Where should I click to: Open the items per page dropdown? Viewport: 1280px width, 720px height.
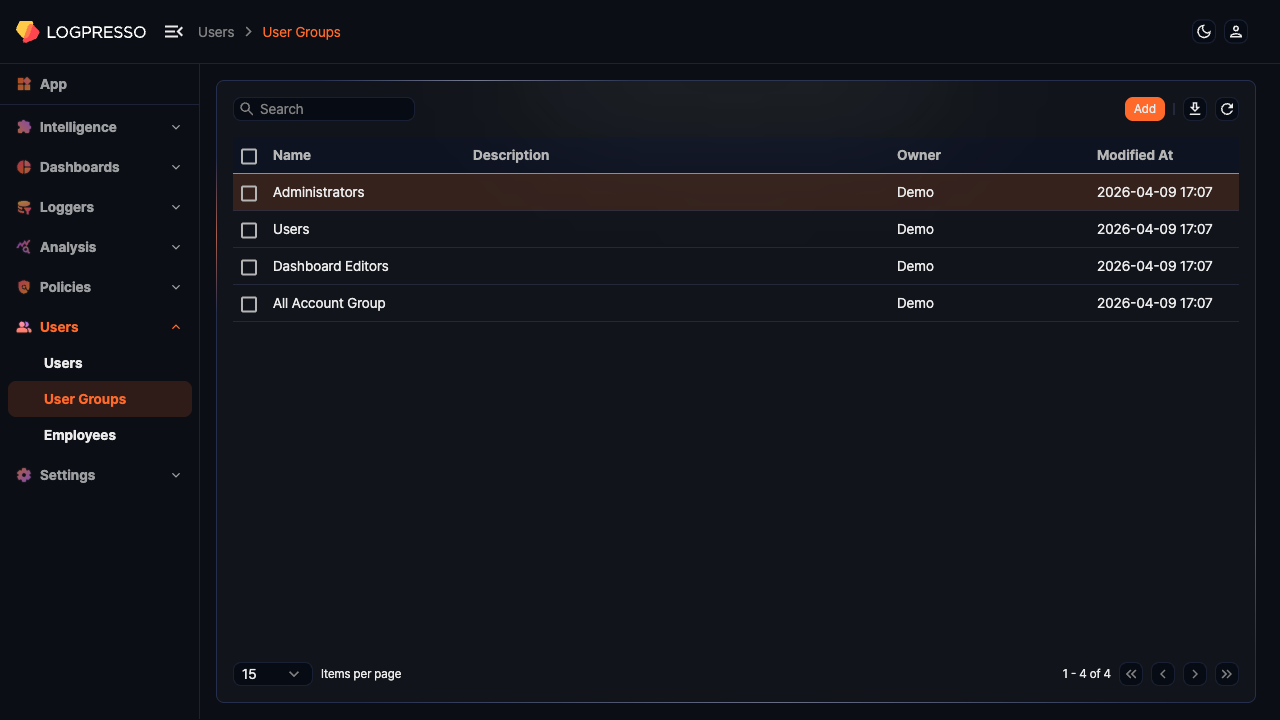[272, 674]
